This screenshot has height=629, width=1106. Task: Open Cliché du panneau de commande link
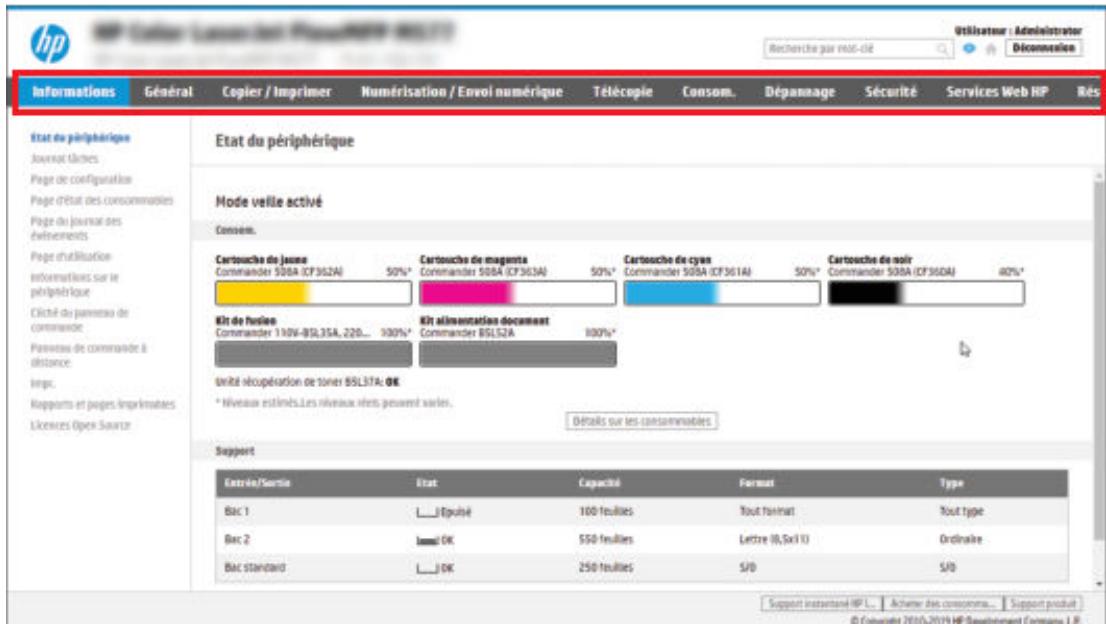79,320
